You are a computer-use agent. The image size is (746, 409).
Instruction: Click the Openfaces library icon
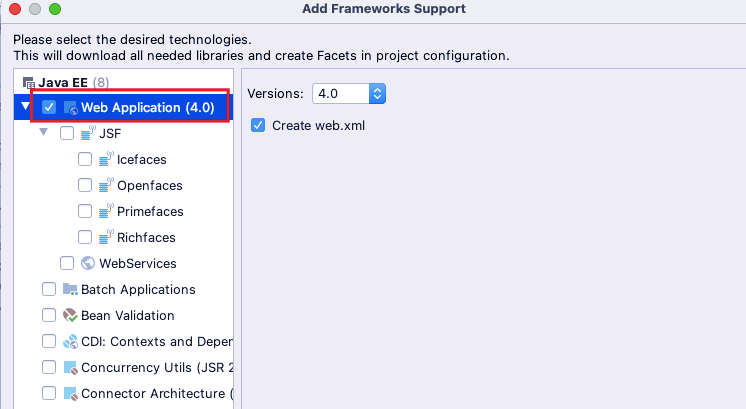tap(106, 185)
